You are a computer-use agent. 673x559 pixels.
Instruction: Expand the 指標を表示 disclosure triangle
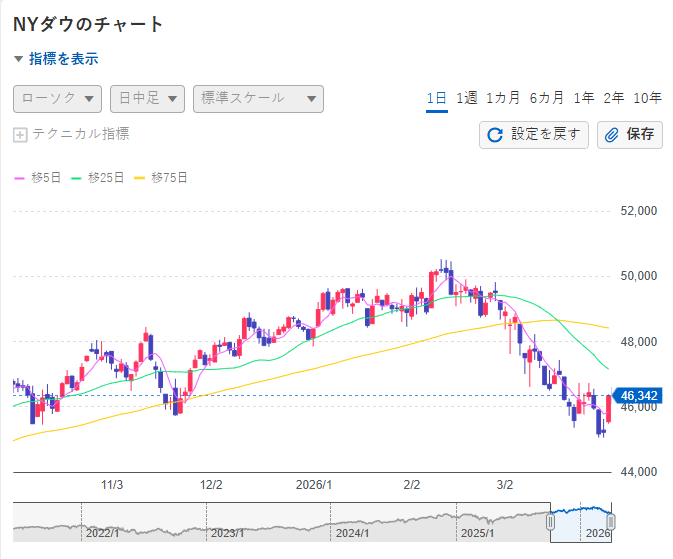[x=18, y=59]
